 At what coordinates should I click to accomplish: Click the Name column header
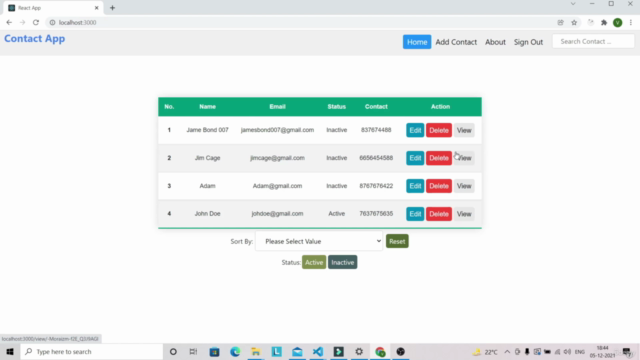coord(207,107)
